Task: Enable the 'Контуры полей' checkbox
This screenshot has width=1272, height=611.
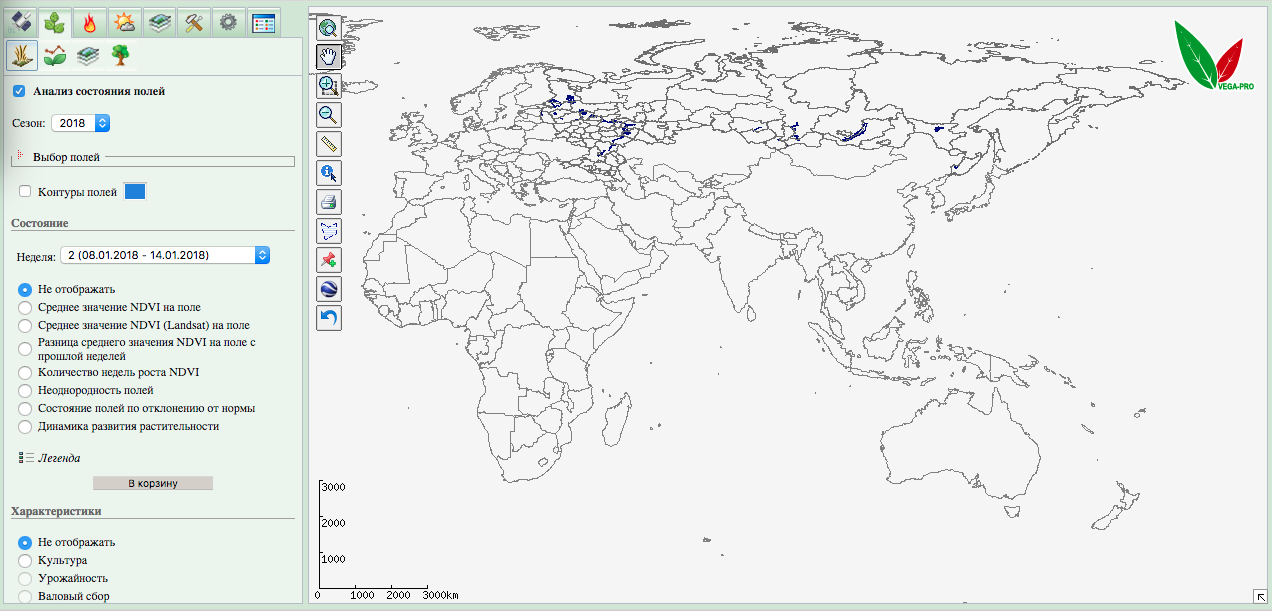Action: pyautogui.click(x=25, y=192)
